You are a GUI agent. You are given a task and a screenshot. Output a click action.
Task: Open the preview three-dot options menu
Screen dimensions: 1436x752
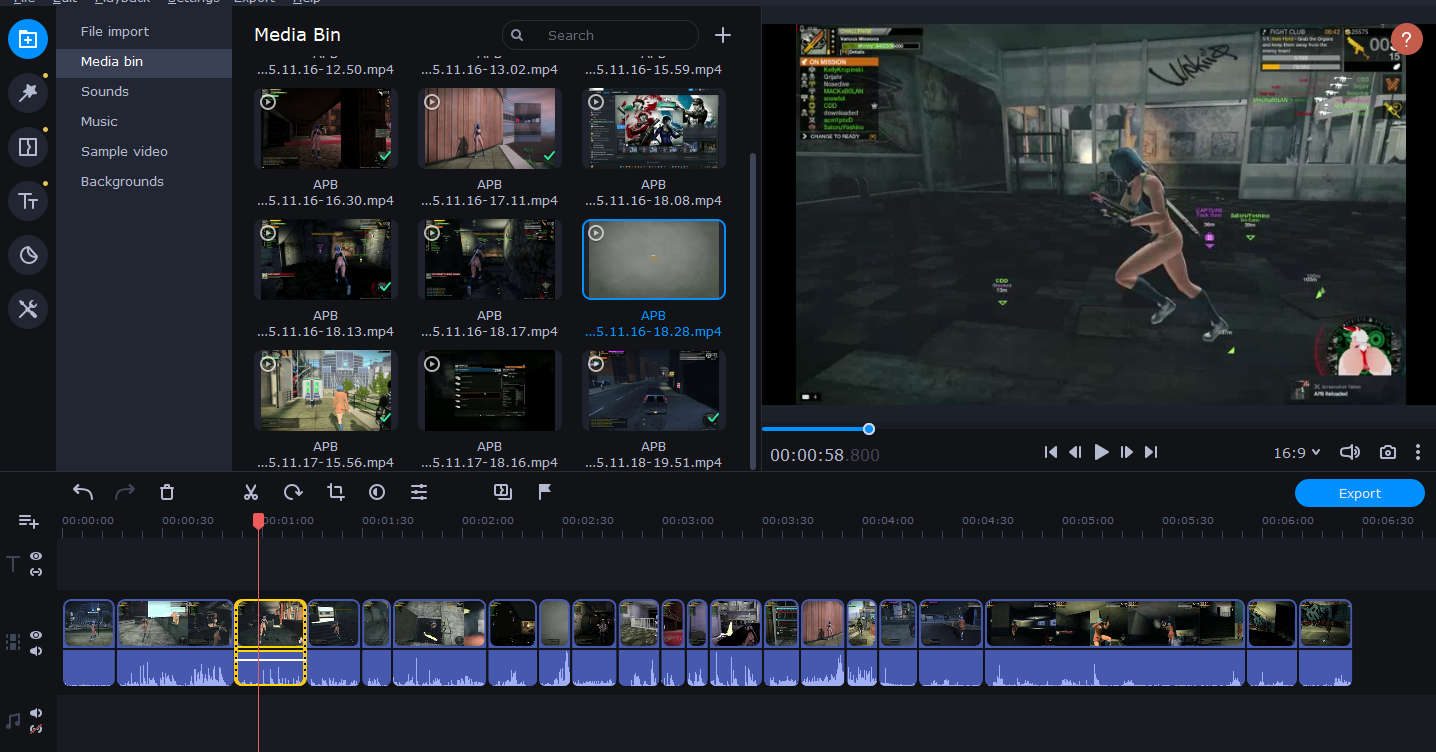tap(1418, 452)
